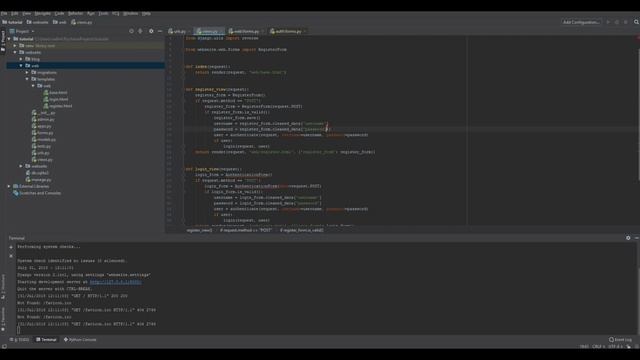Select apps.py in project tree
Screen dimensions: 640x360
point(42,126)
